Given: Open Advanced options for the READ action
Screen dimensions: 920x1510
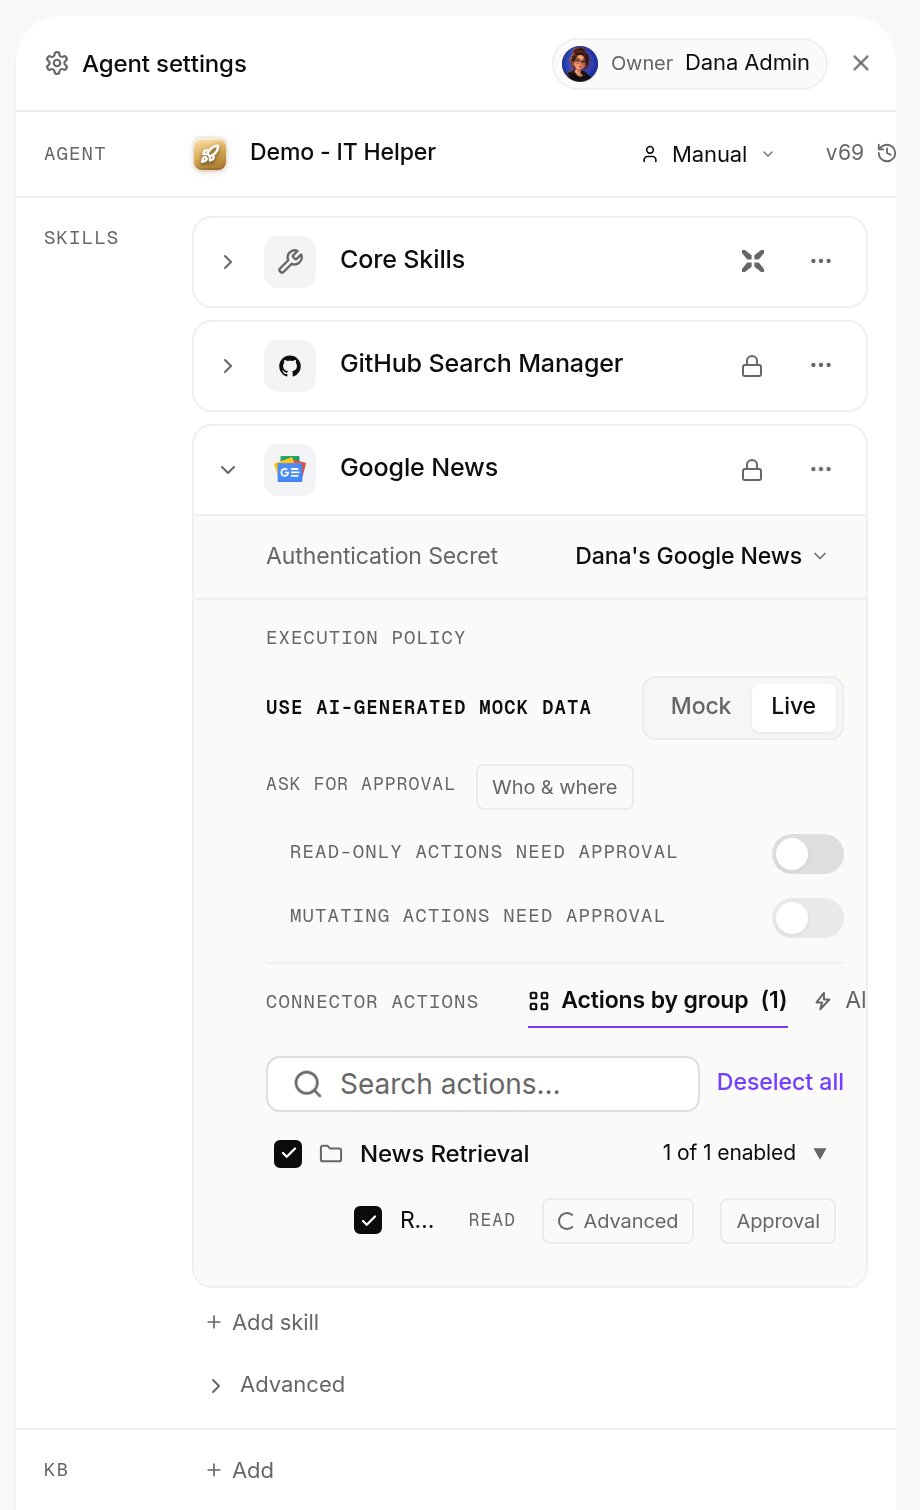Looking at the screenshot, I should click(618, 1221).
